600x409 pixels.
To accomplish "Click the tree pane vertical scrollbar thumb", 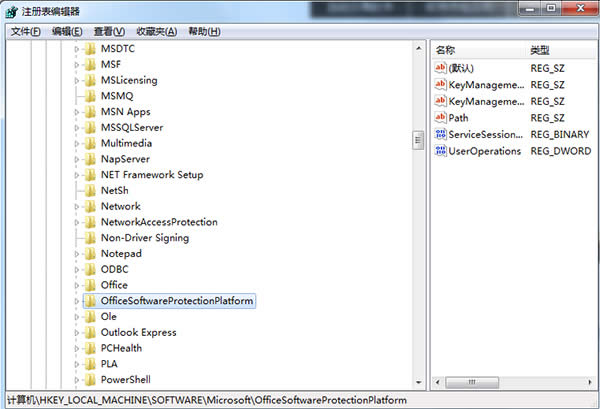I will point(418,140).
